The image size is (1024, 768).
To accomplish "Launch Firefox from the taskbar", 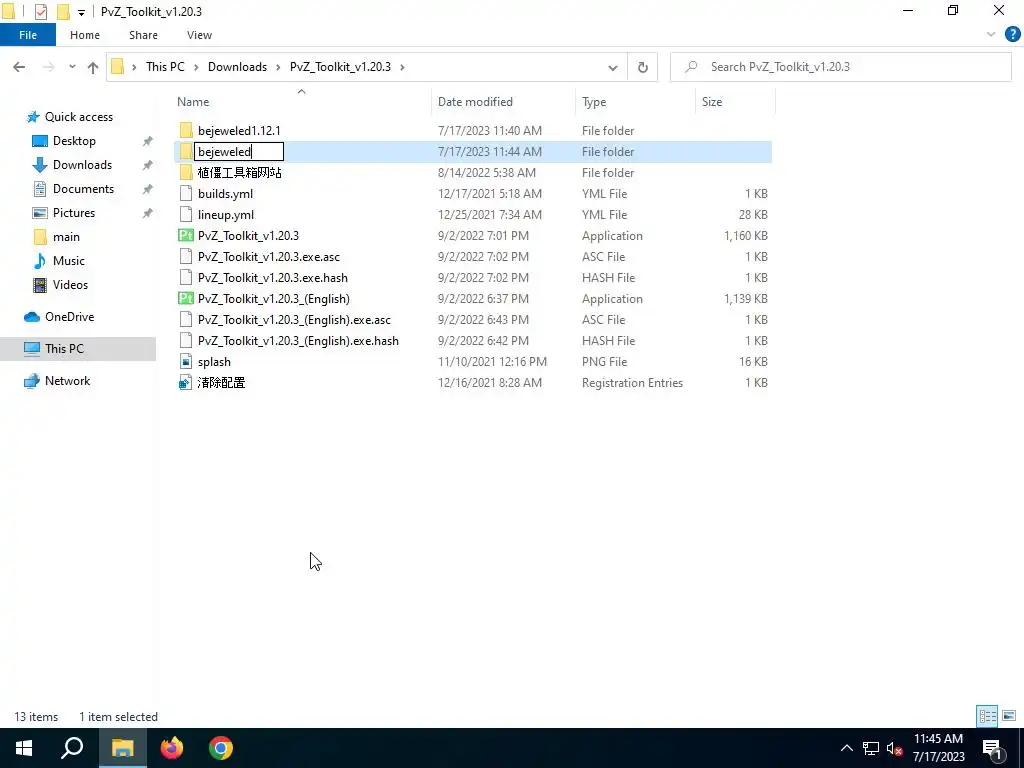I will [172, 748].
